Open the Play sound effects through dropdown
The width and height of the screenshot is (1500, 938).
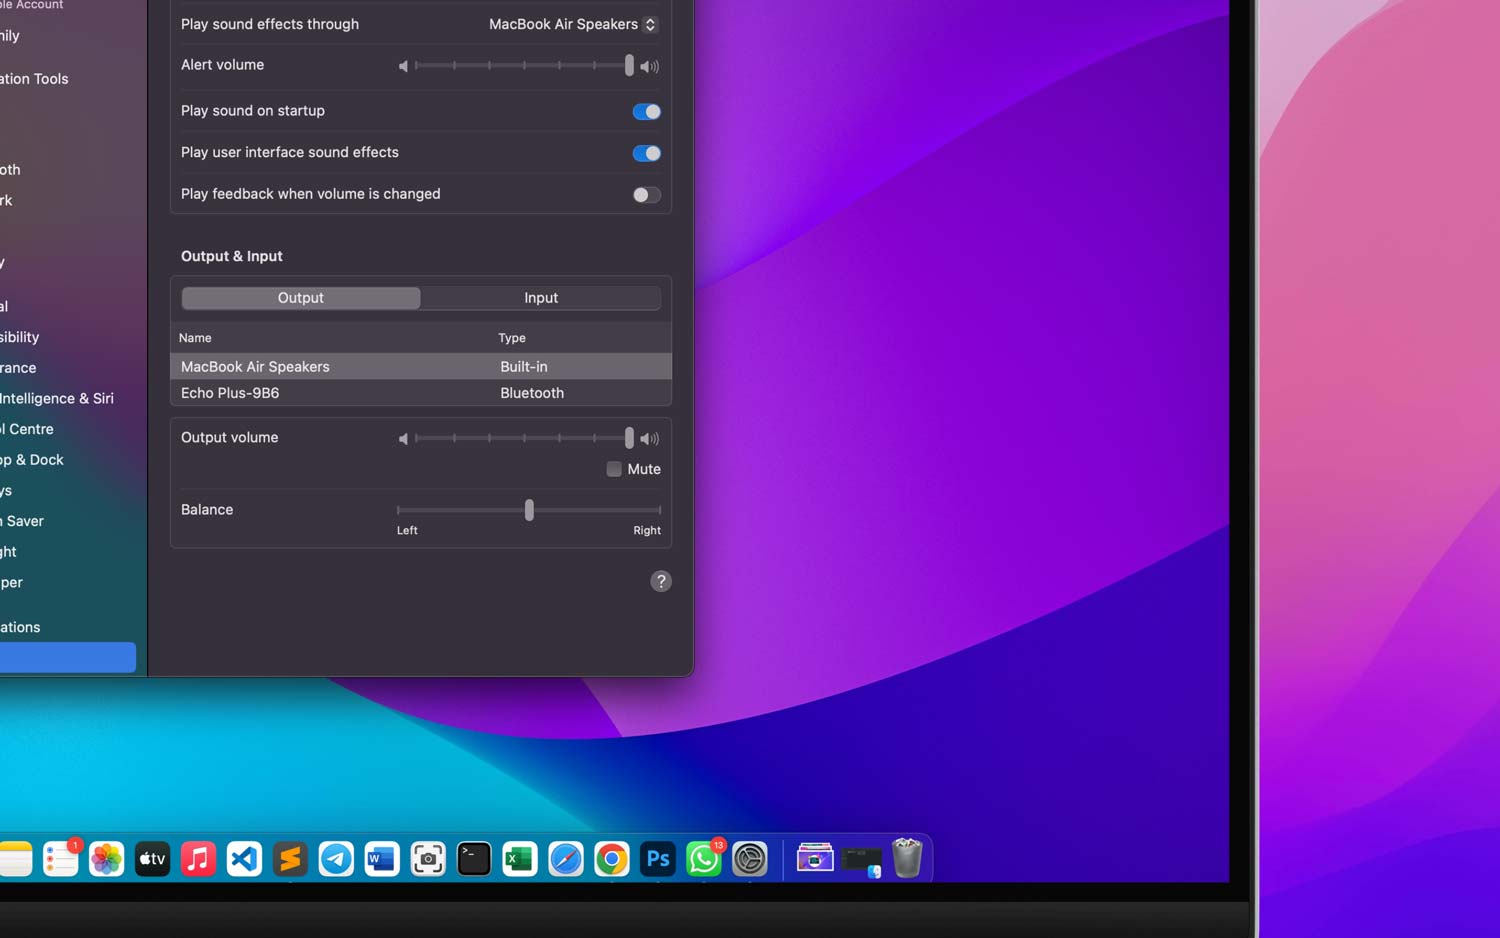tap(570, 24)
